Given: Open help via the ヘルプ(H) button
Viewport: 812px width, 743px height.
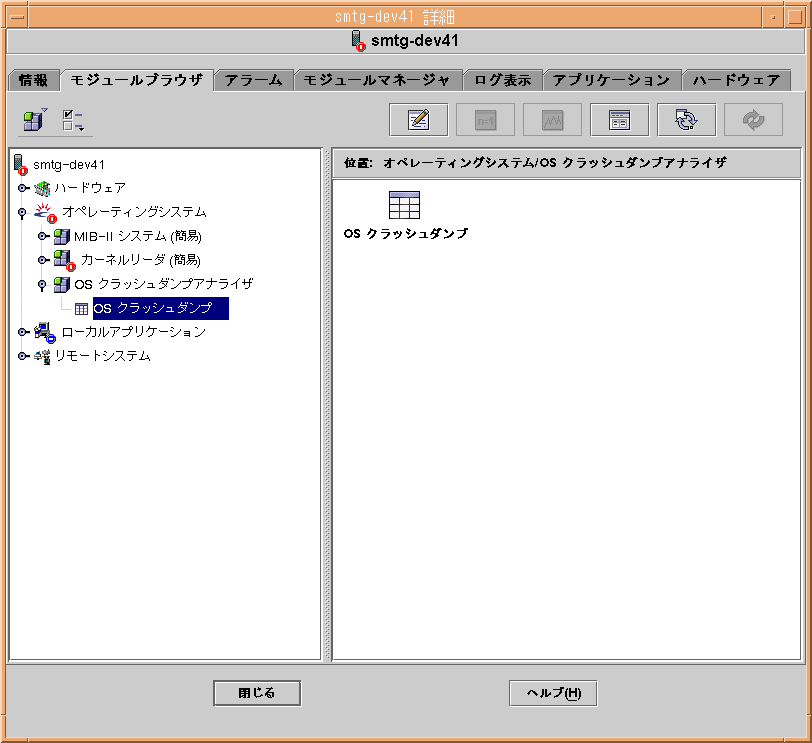Looking at the screenshot, I should coord(552,692).
